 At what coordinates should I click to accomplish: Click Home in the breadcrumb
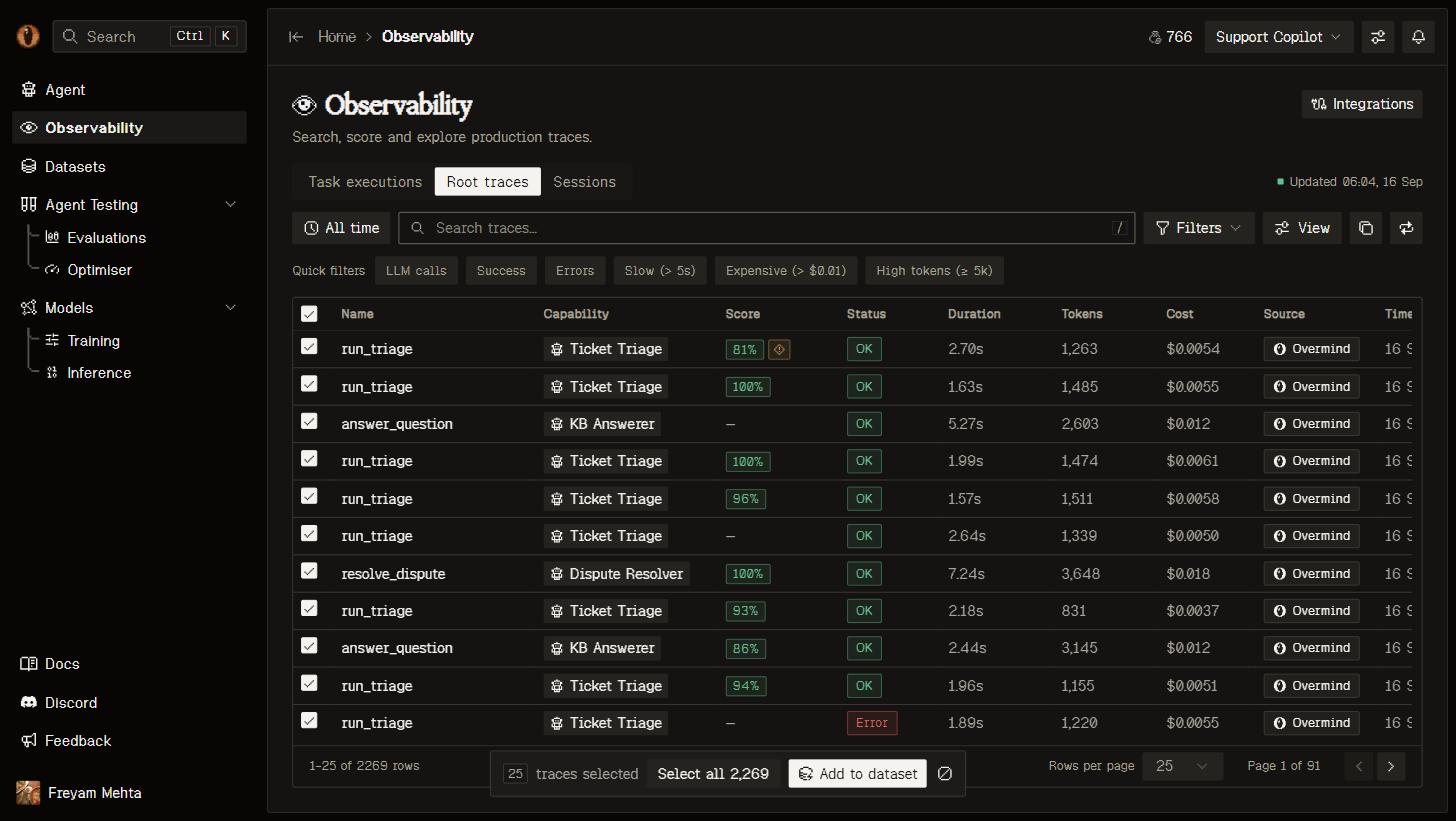click(x=337, y=37)
